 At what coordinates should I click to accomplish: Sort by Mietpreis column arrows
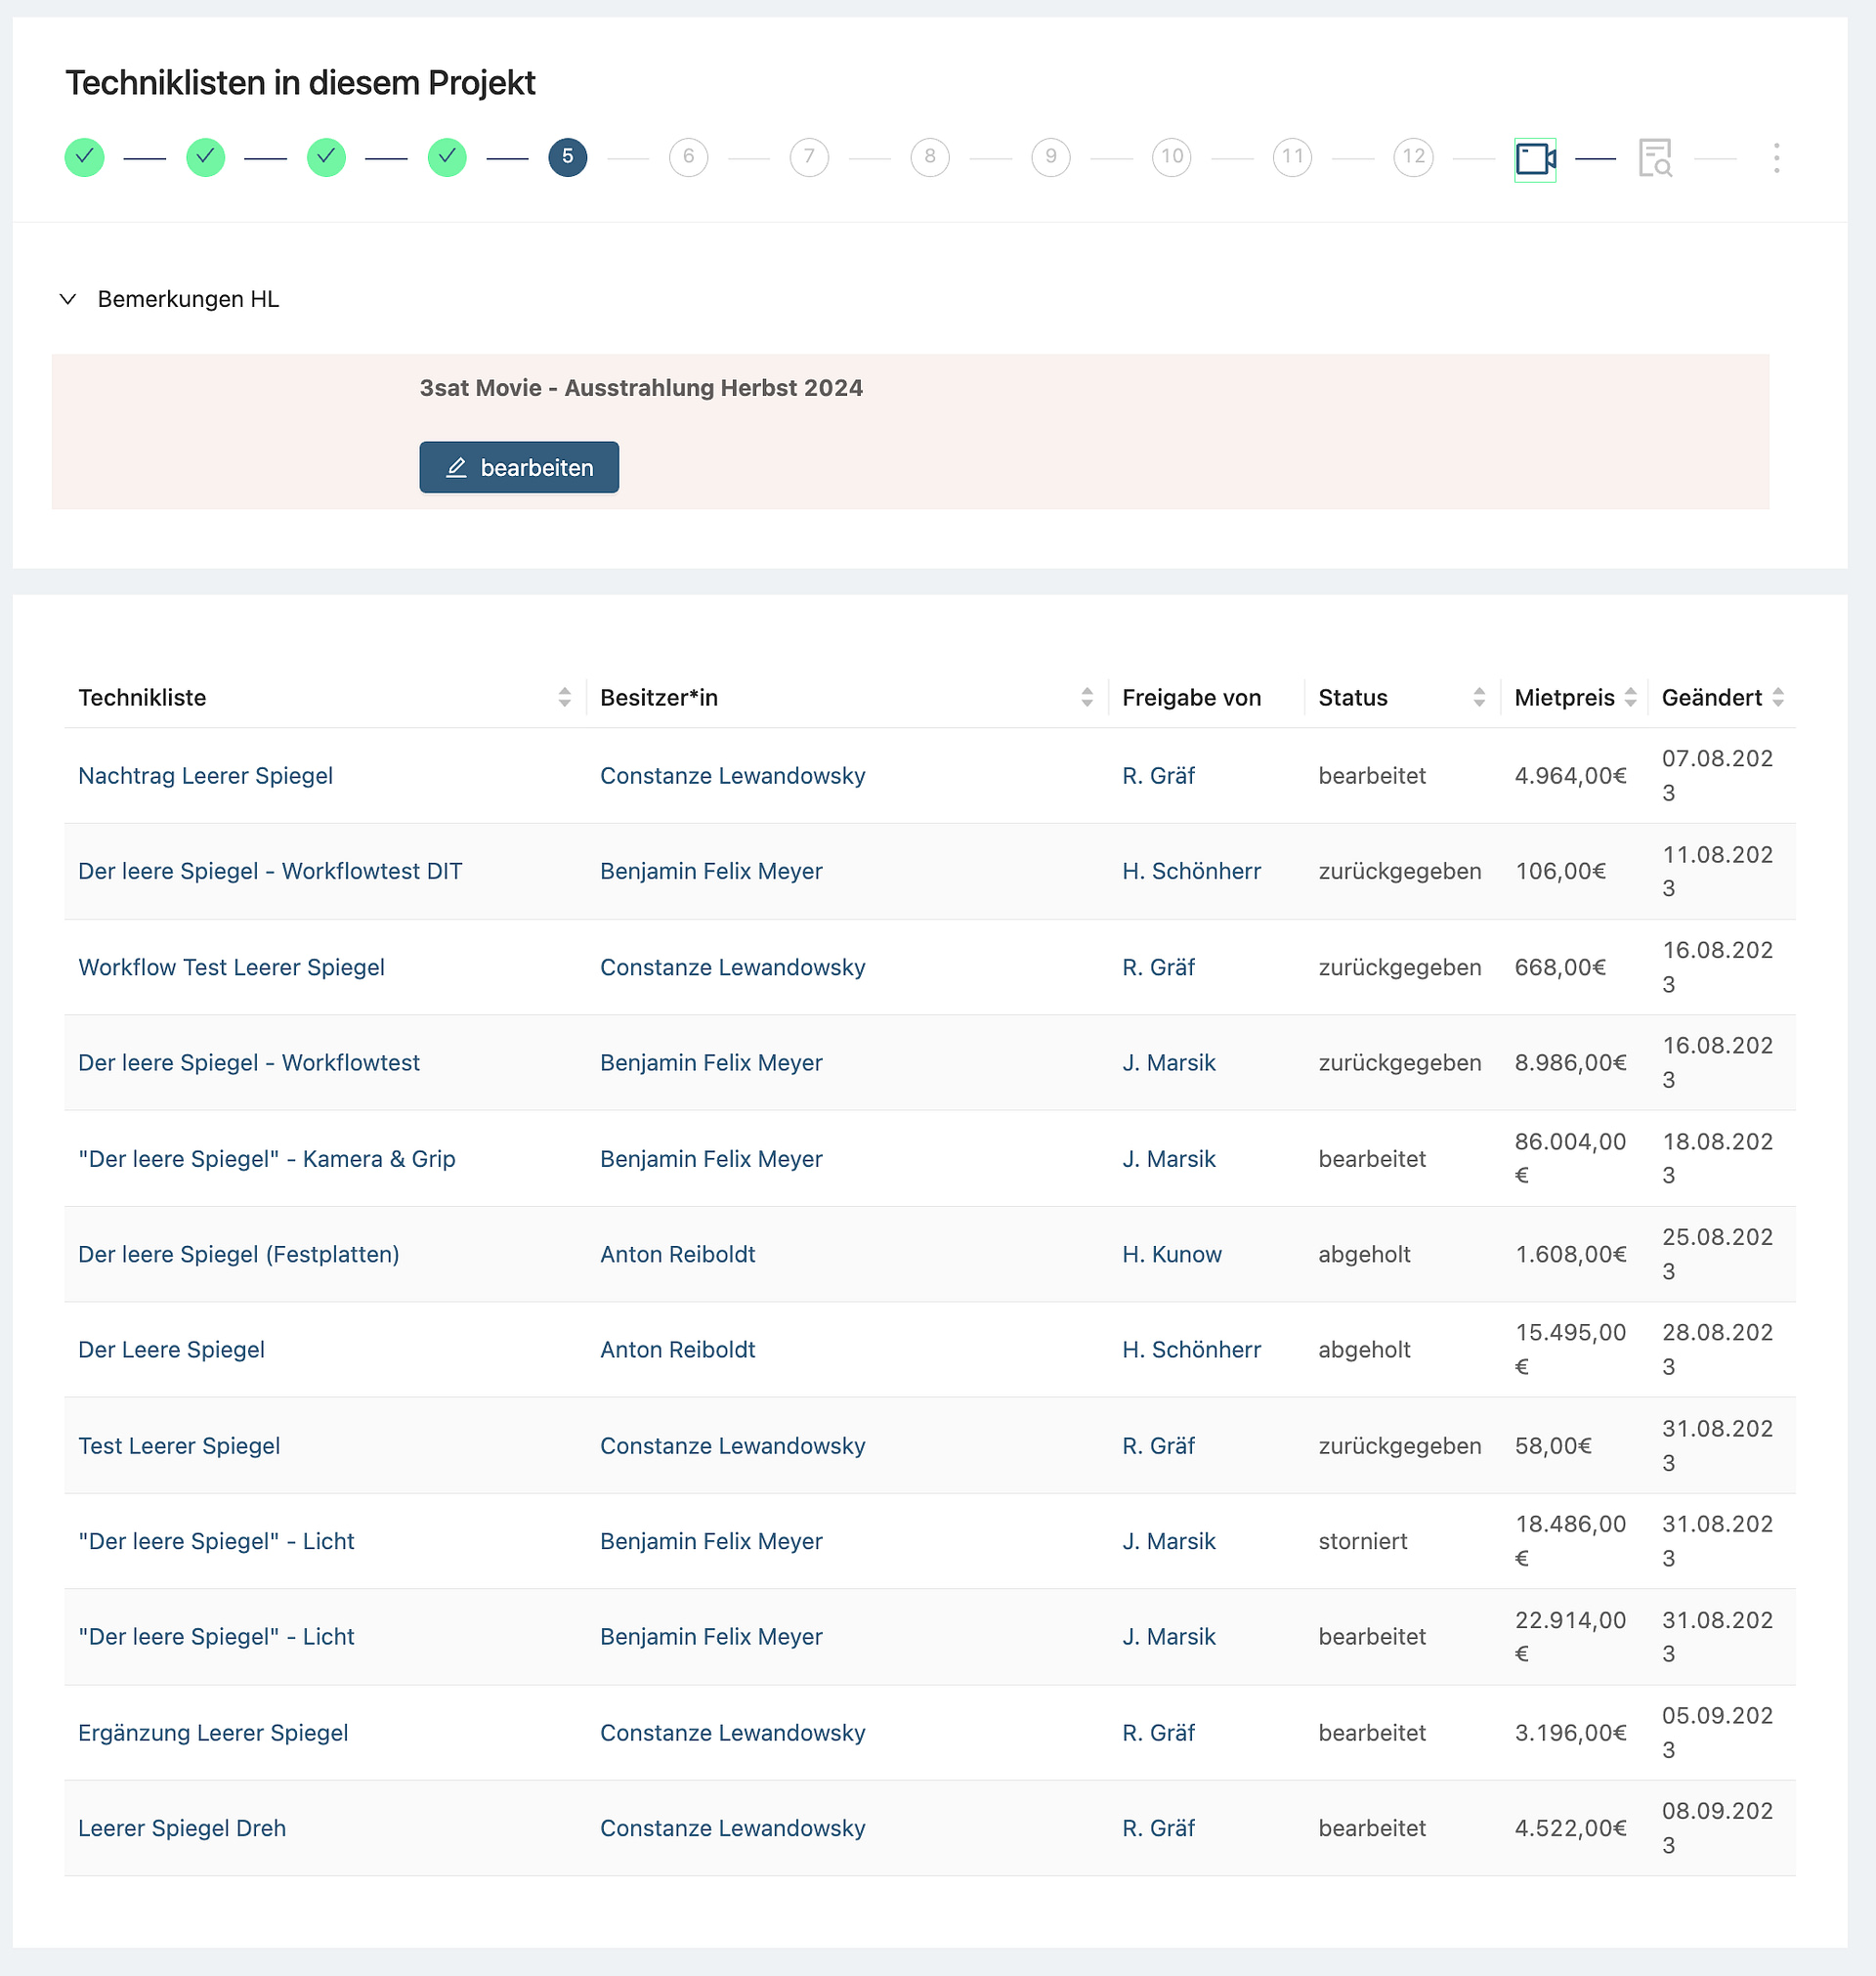coord(1630,697)
